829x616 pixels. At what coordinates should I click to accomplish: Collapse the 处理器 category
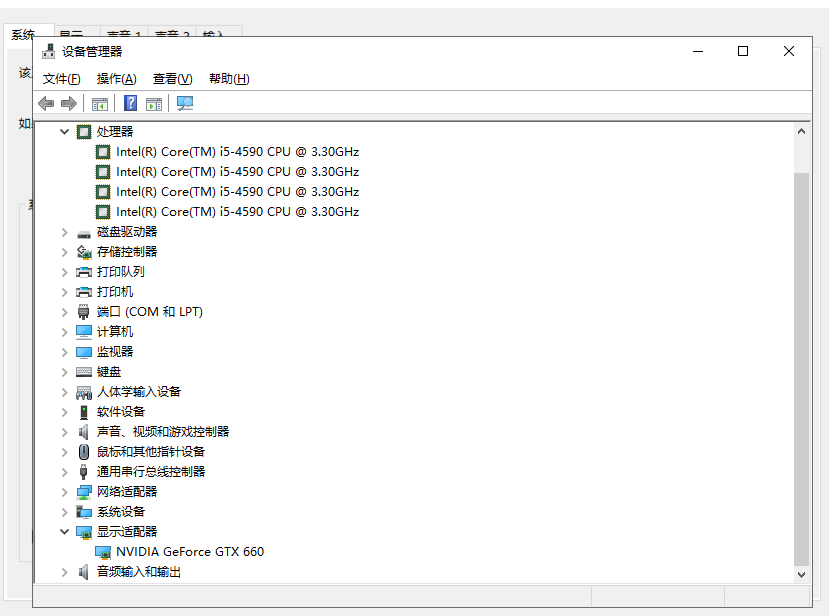coord(65,132)
